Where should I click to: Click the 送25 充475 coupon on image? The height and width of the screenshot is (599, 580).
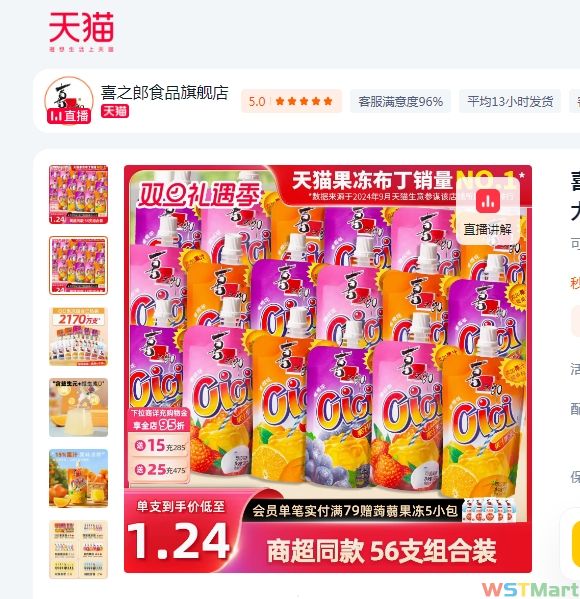click(160, 469)
